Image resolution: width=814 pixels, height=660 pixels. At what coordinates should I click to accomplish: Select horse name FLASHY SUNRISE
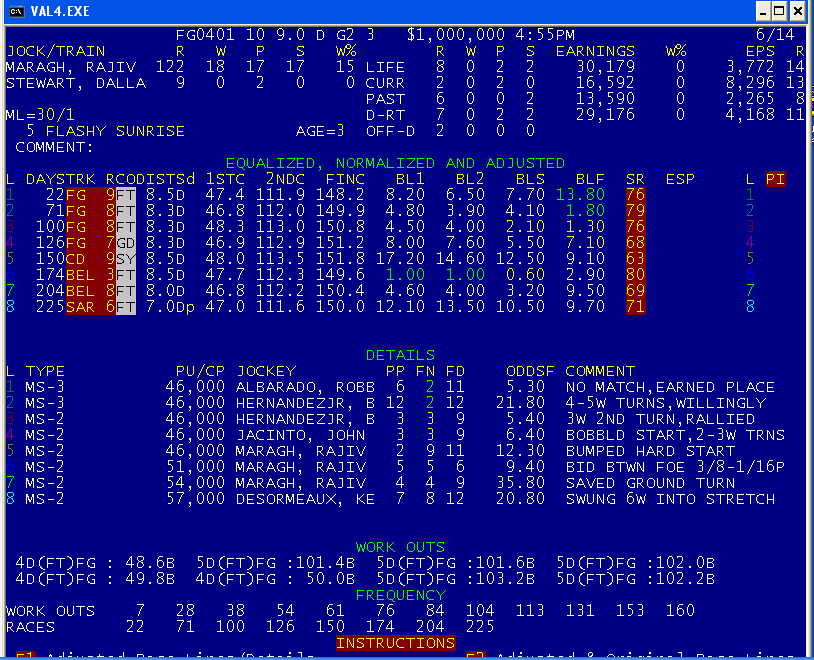pyautogui.click(x=115, y=131)
